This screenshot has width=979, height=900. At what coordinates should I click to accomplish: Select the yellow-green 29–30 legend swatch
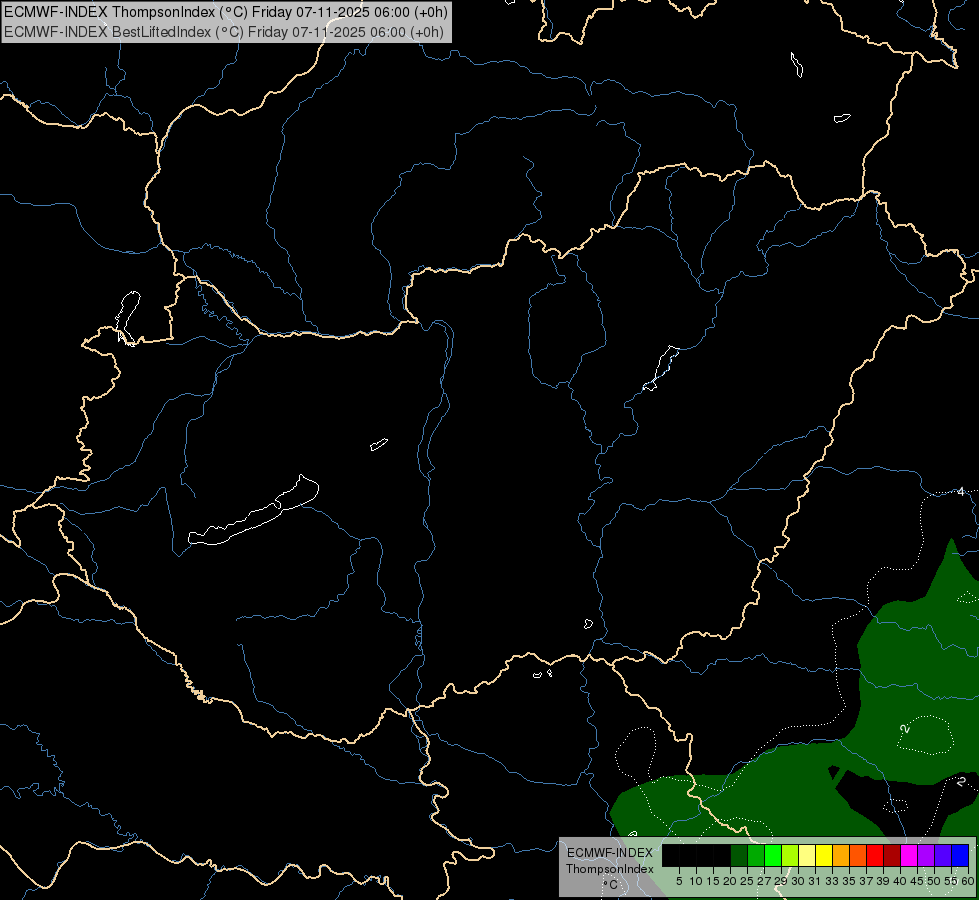tap(790, 855)
